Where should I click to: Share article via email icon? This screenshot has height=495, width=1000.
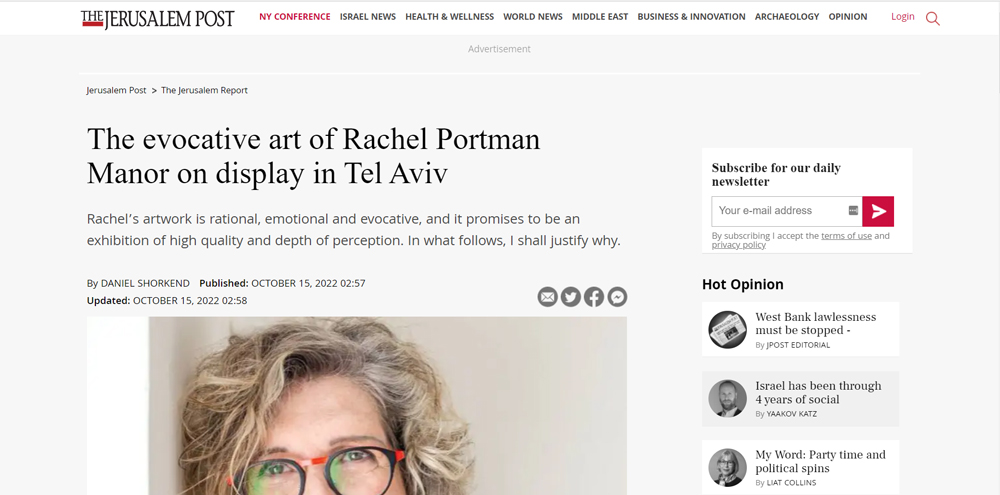tap(547, 297)
